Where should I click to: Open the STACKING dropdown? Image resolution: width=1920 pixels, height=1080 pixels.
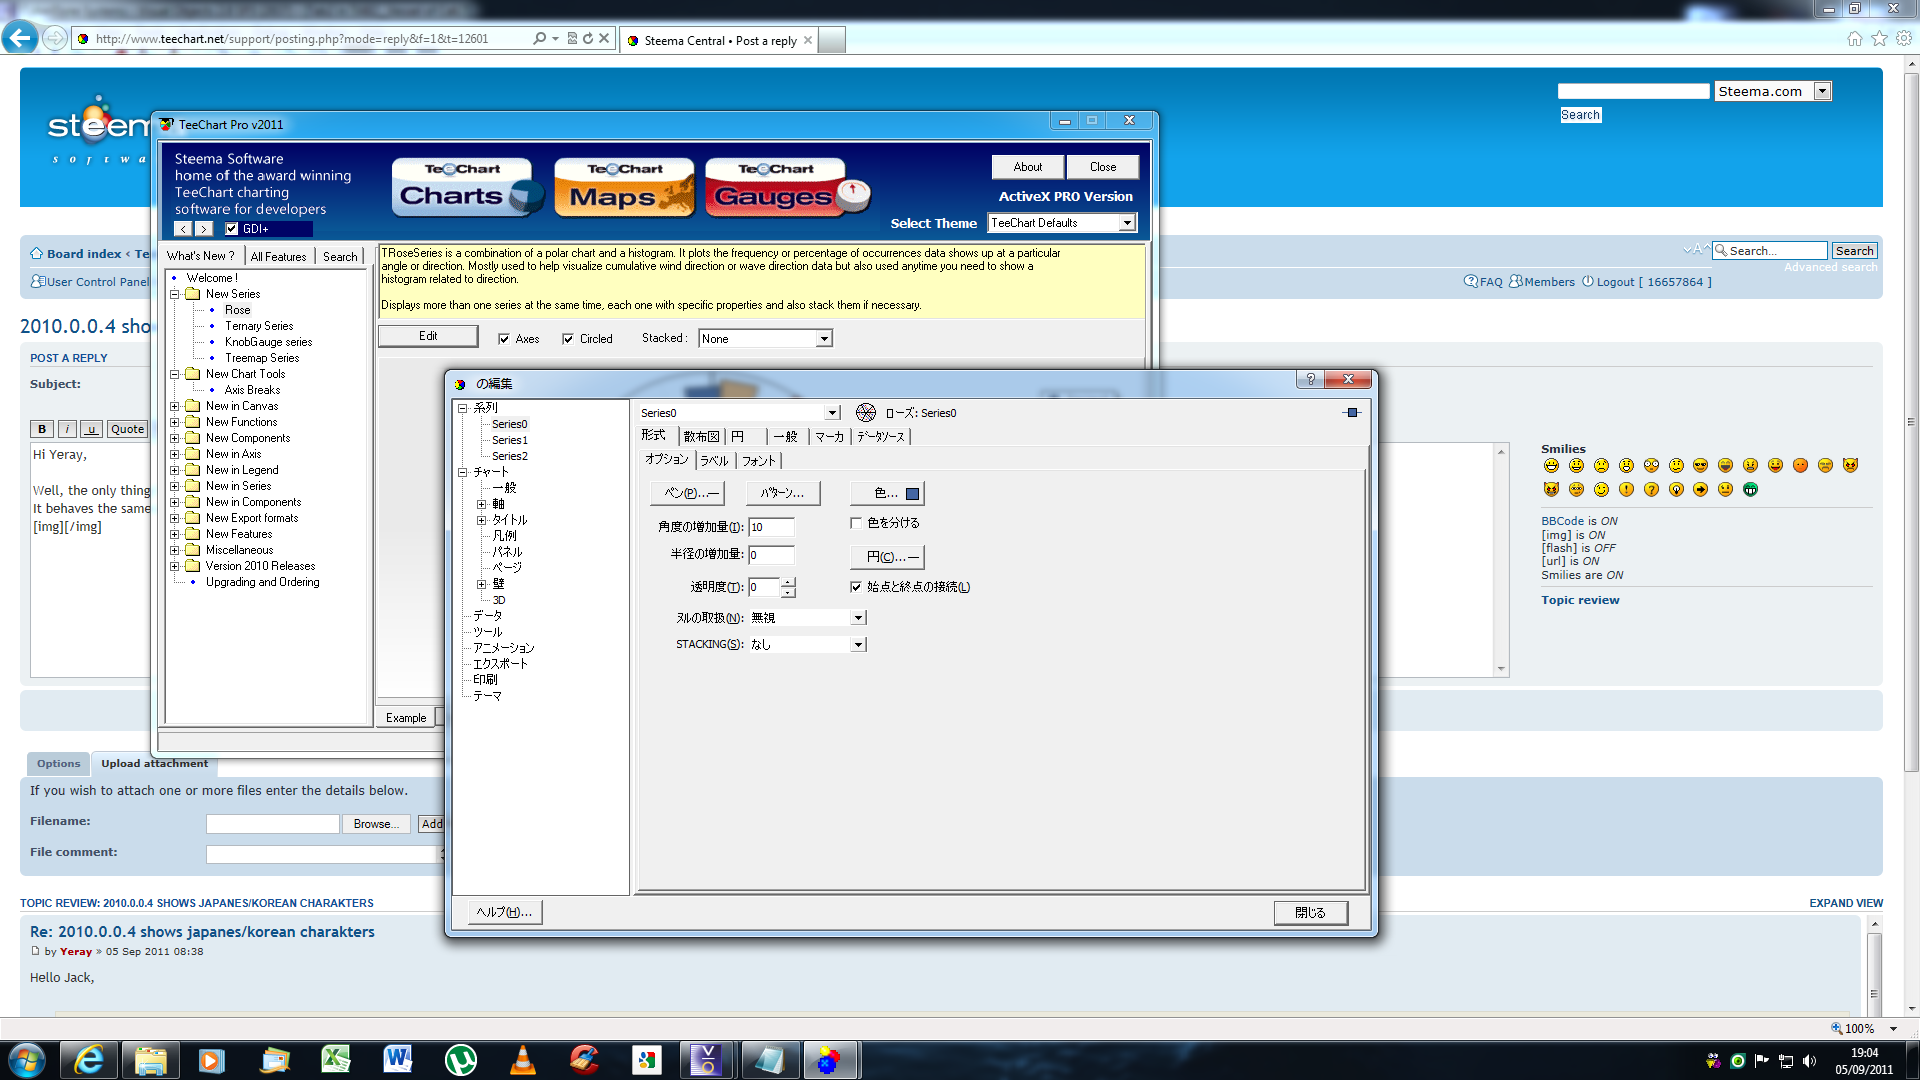point(858,645)
